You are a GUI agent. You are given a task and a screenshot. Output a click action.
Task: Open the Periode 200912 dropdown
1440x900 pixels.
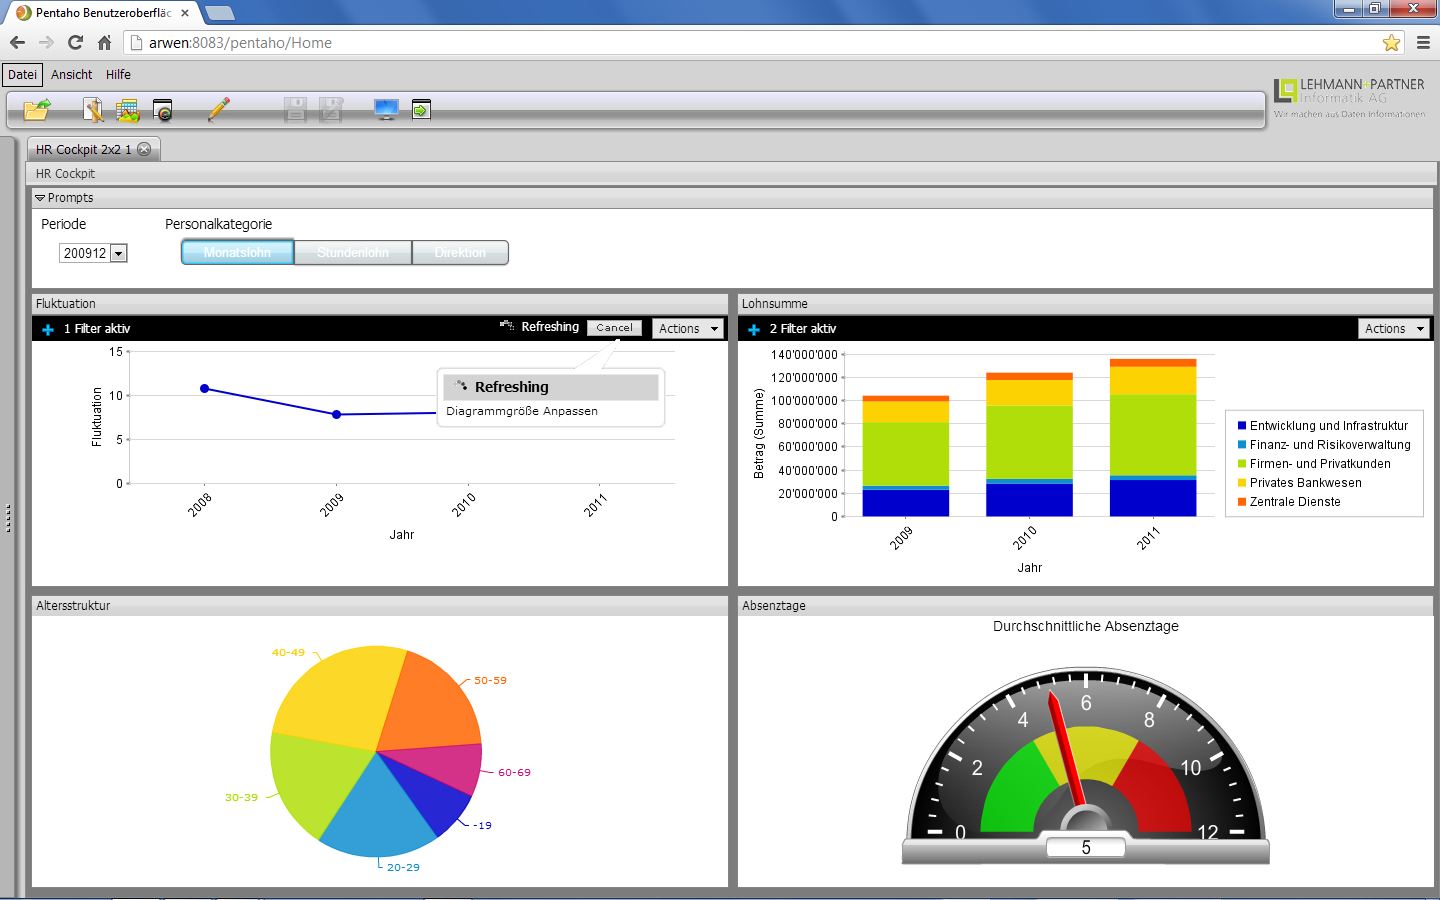(x=93, y=253)
